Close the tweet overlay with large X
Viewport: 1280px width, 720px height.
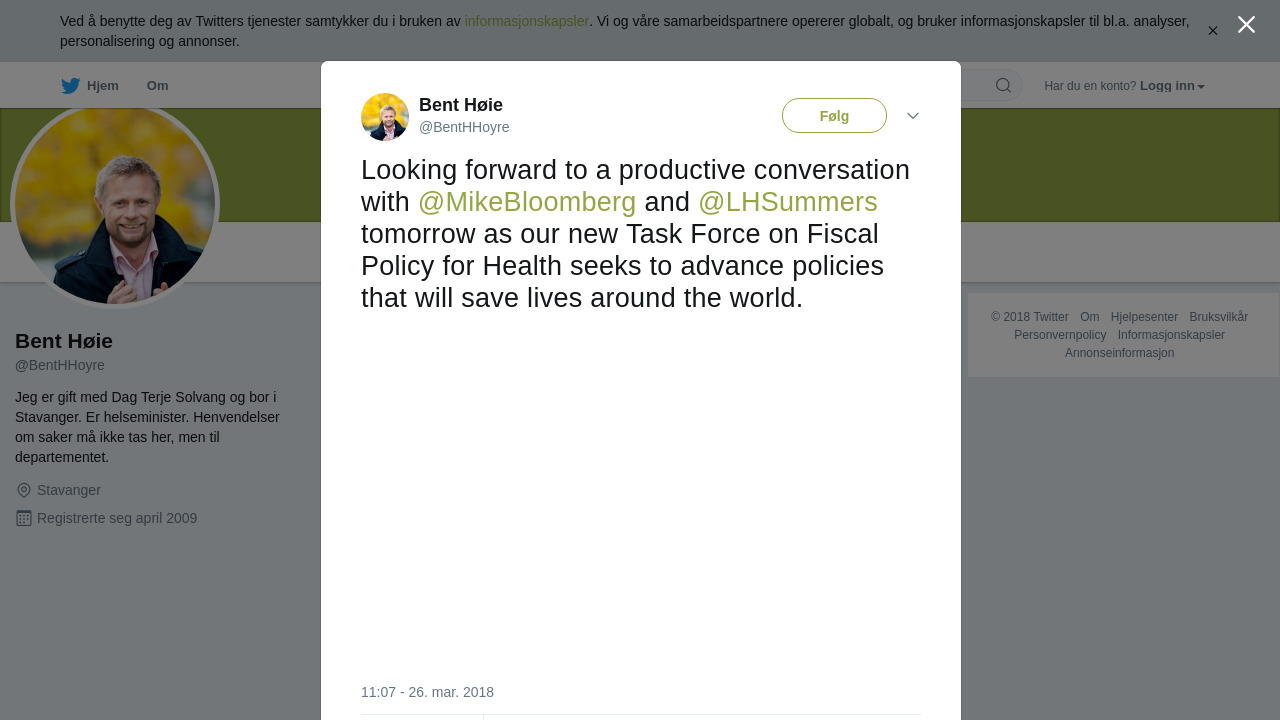(1246, 25)
